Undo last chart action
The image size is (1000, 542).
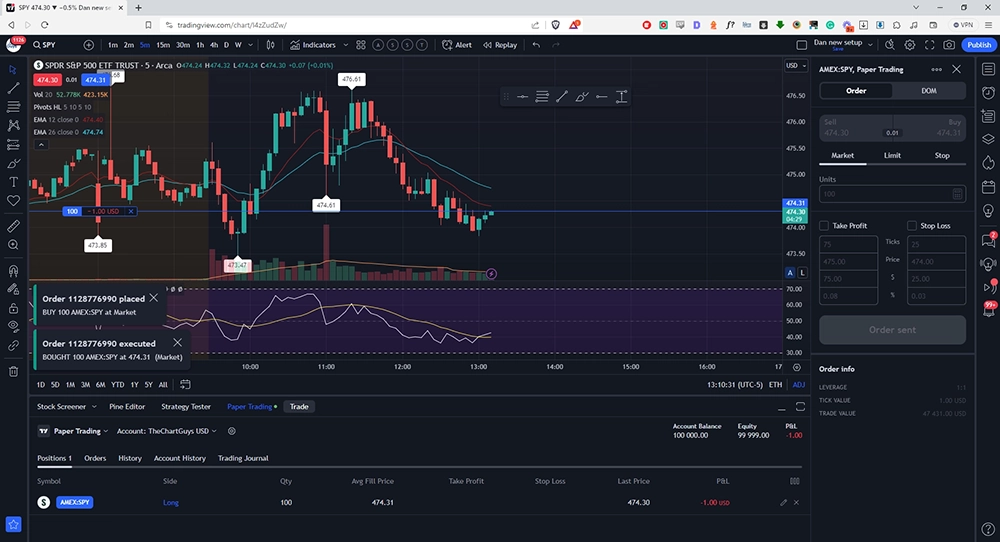click(536, 45)
